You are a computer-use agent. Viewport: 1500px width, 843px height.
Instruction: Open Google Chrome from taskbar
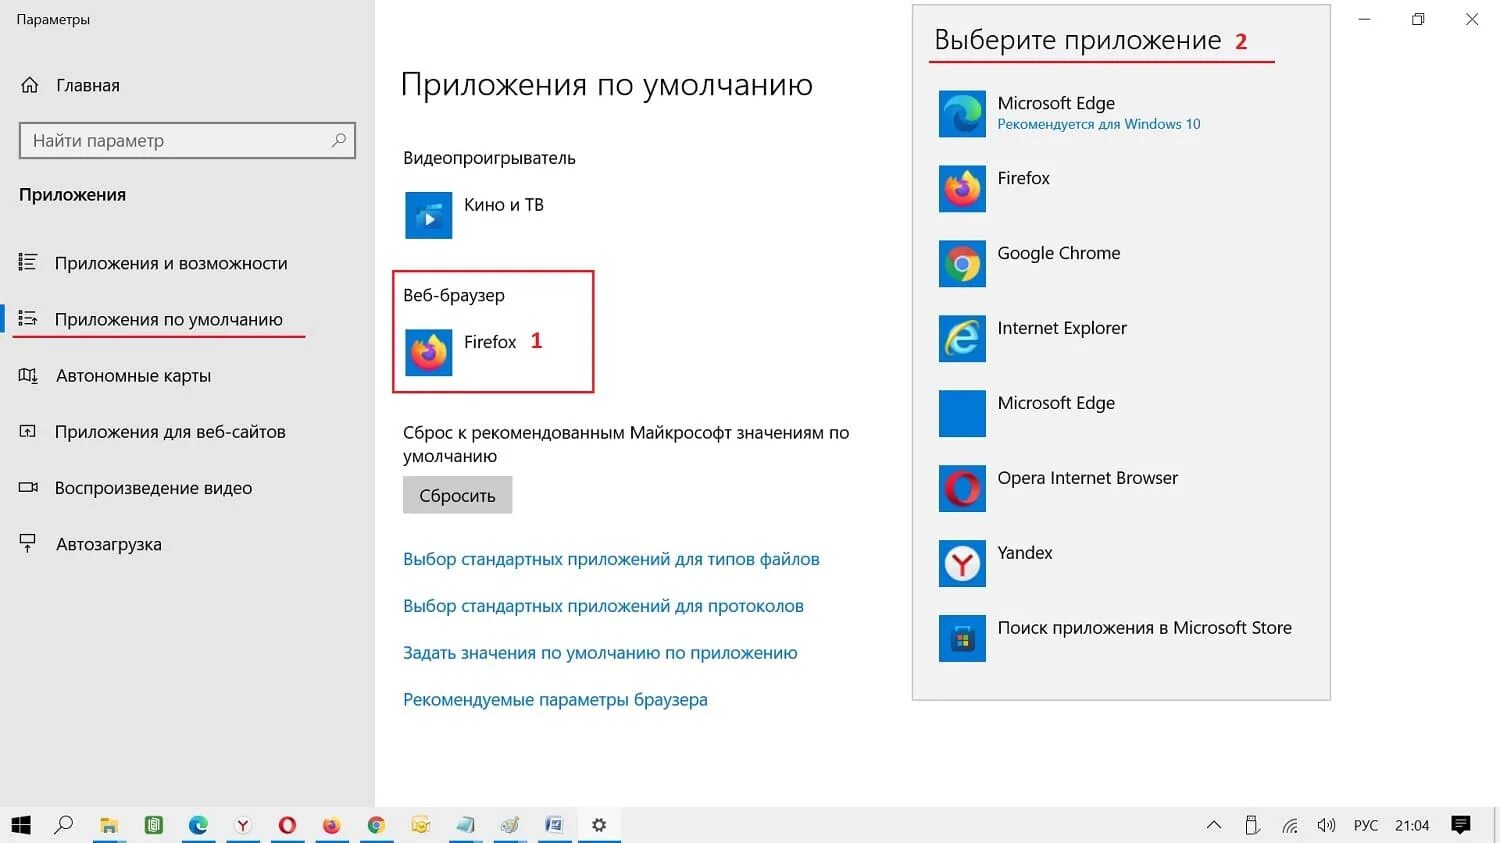376,825
